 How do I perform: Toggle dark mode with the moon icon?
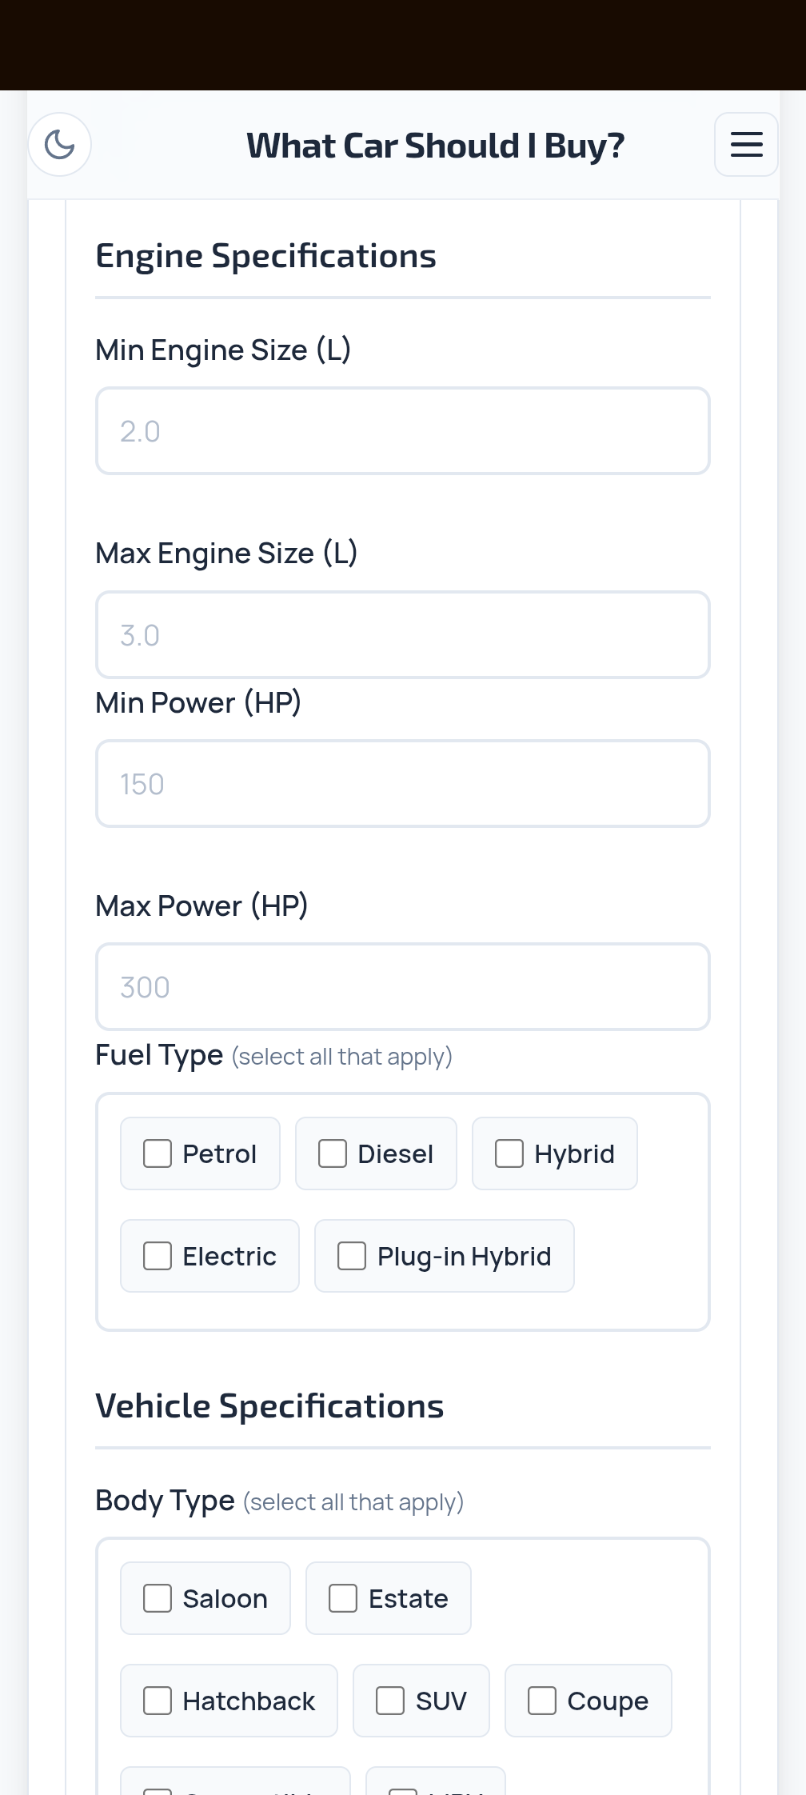click(x=59, y=144)
